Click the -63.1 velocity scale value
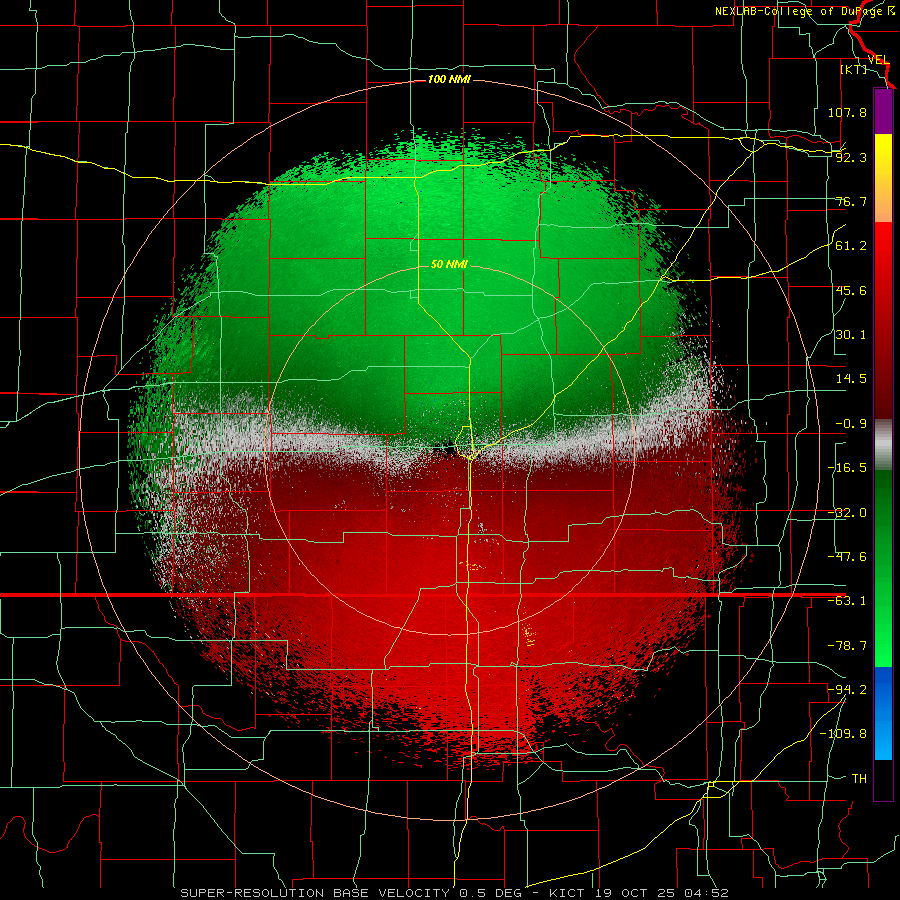This screenshot has height=900, width=900. pyautogui.click(x=847, y=601)
